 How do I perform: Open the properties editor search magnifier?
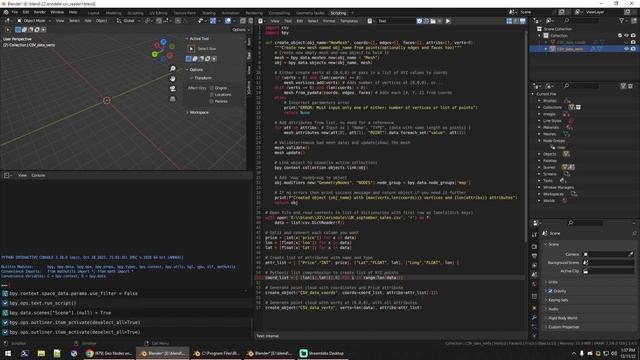571,222
